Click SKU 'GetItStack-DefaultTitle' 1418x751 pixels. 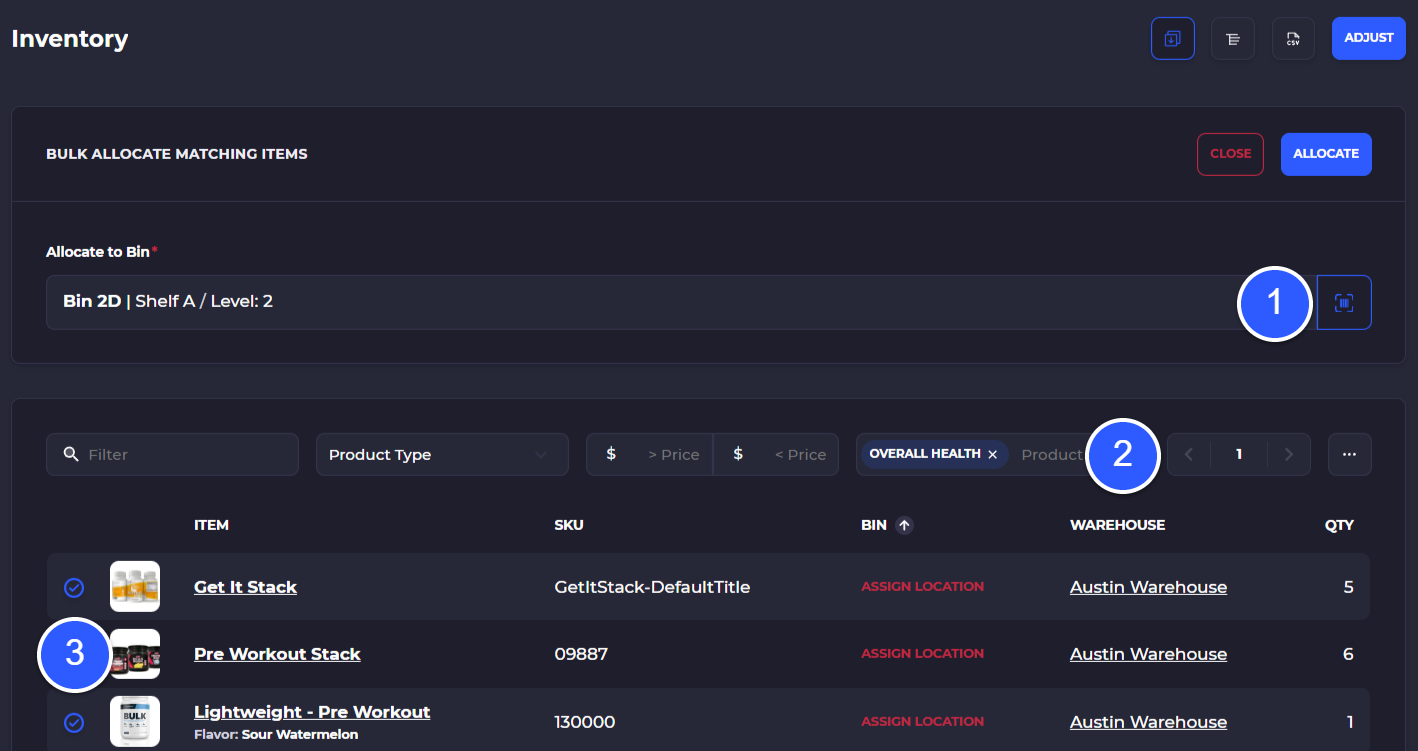(652, 587)
